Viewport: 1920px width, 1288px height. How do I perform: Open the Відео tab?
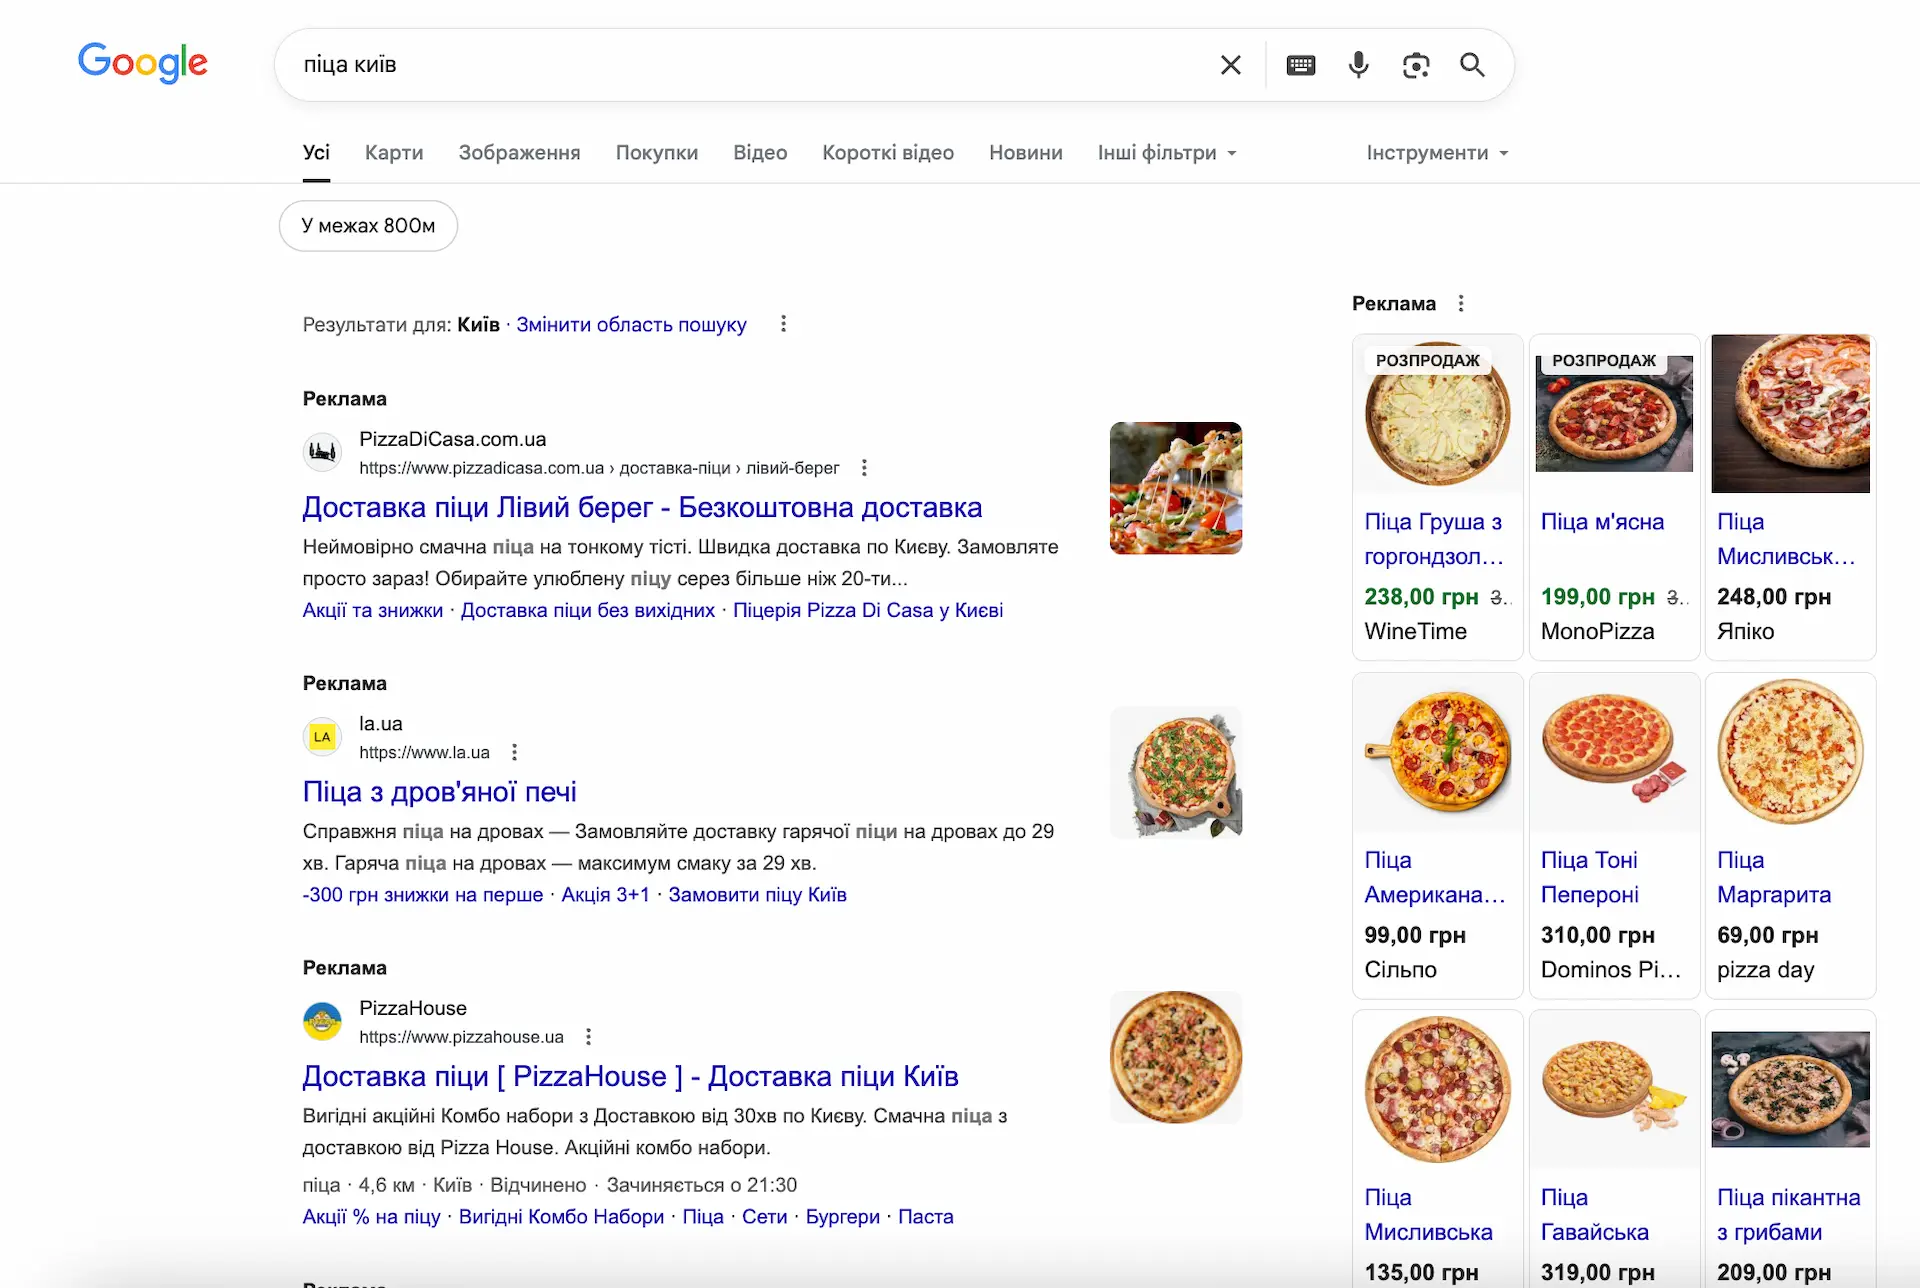[x=760, y=153]
